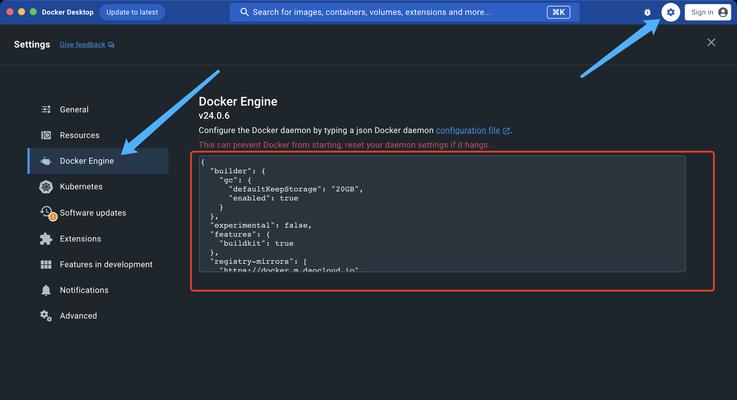737x400 pixels.
Task: Open the settings gear icon
Action: click(x=670, y=12)
